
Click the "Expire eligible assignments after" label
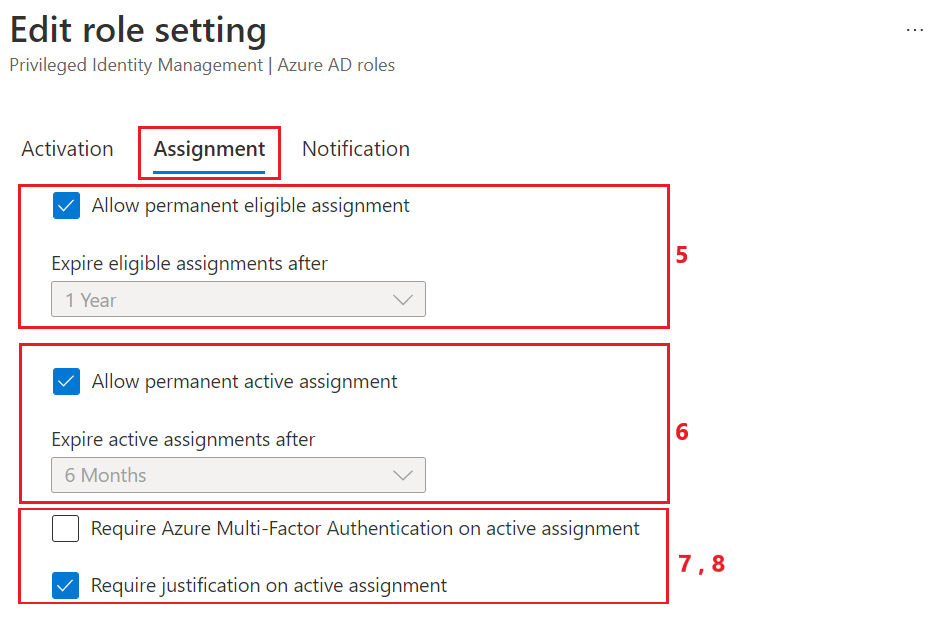(x=190, y=264)
